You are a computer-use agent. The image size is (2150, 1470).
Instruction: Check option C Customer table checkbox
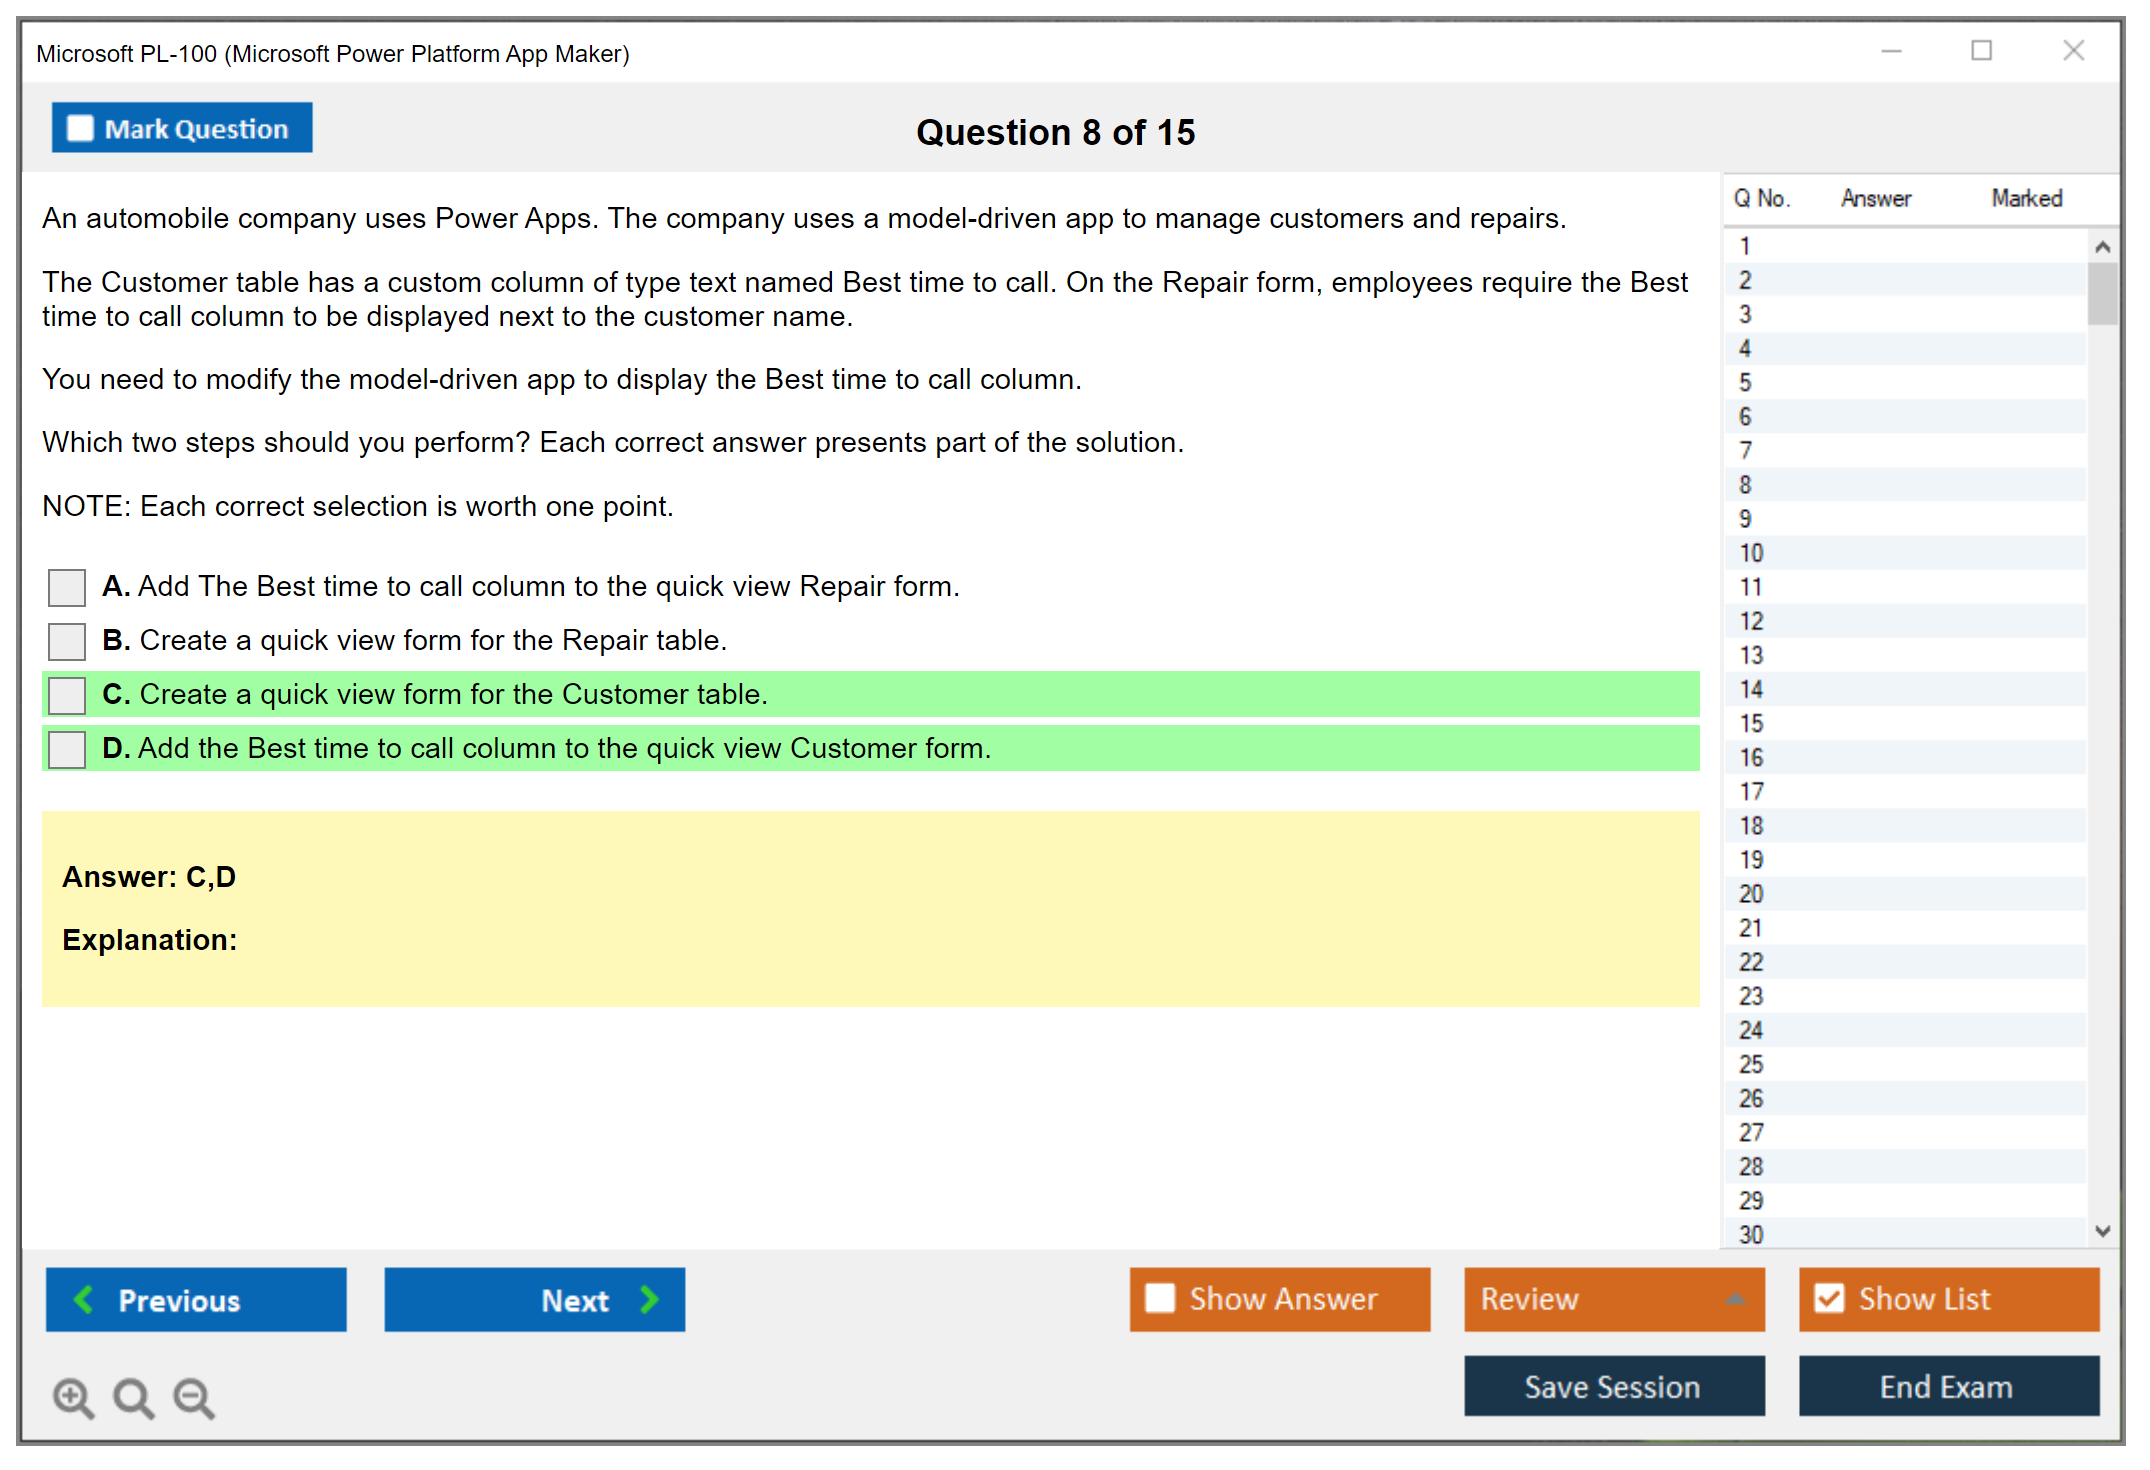(x=67, y=695)
